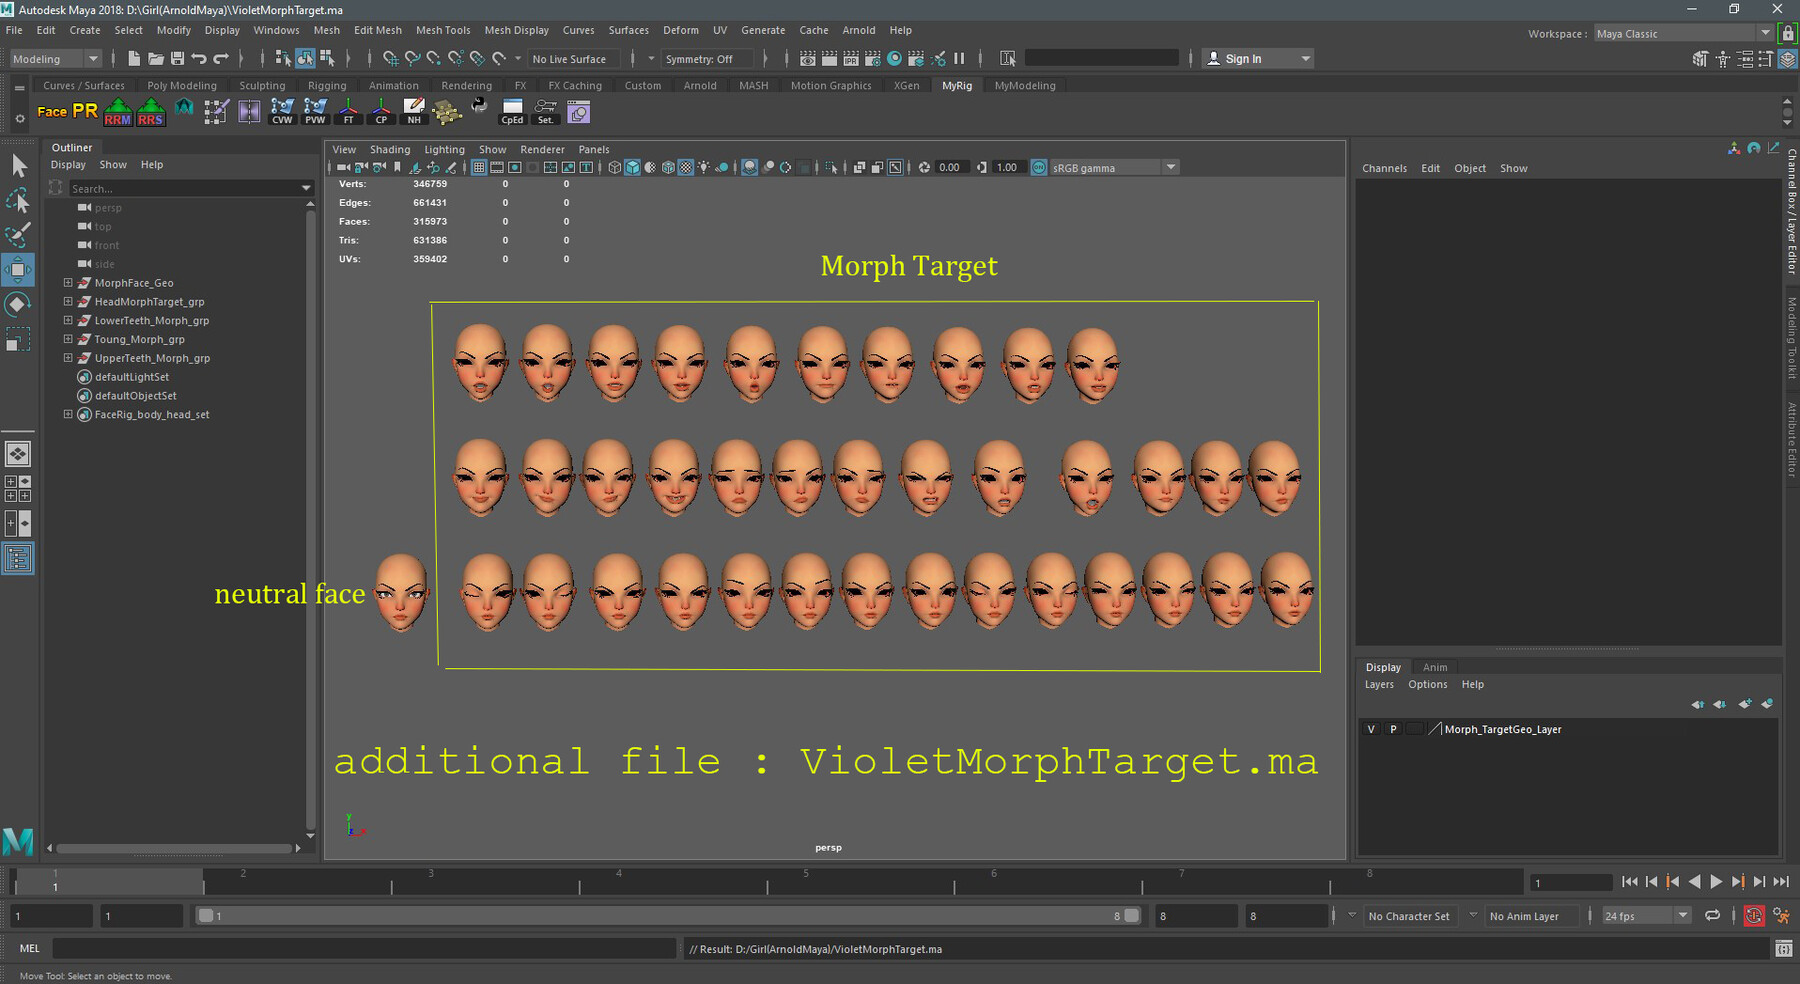Click the time range slider bar
The image size is (1800, 984).
tap(666, 916)
